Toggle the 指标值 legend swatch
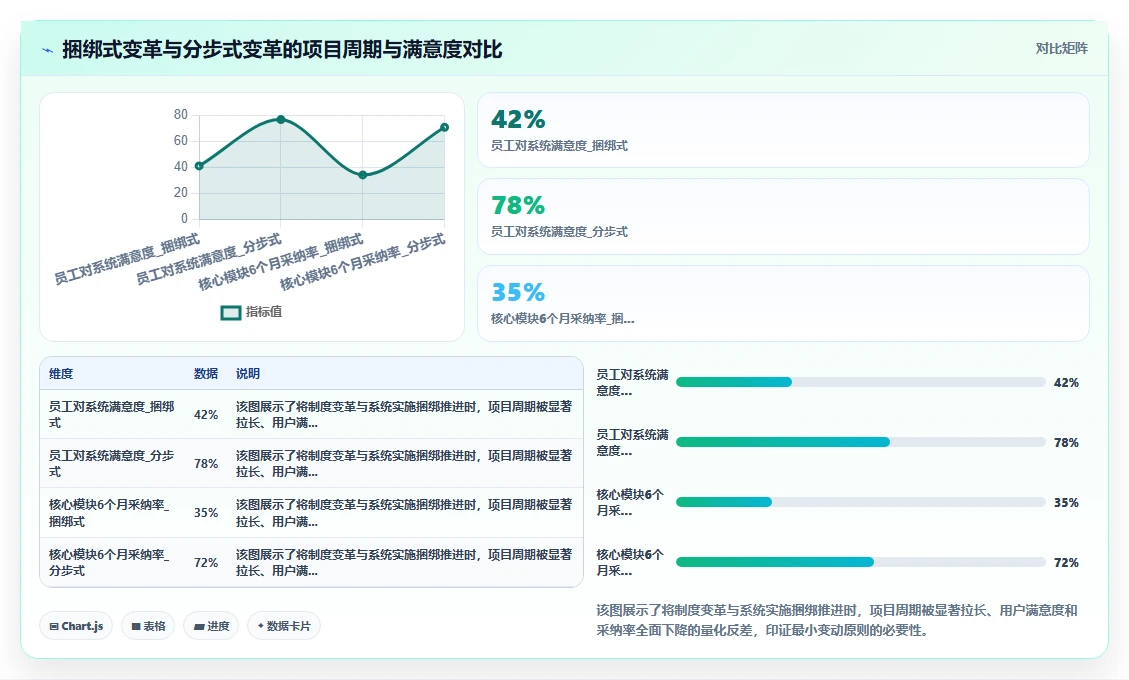This screenshot has width=1129, height=680. 230,313
